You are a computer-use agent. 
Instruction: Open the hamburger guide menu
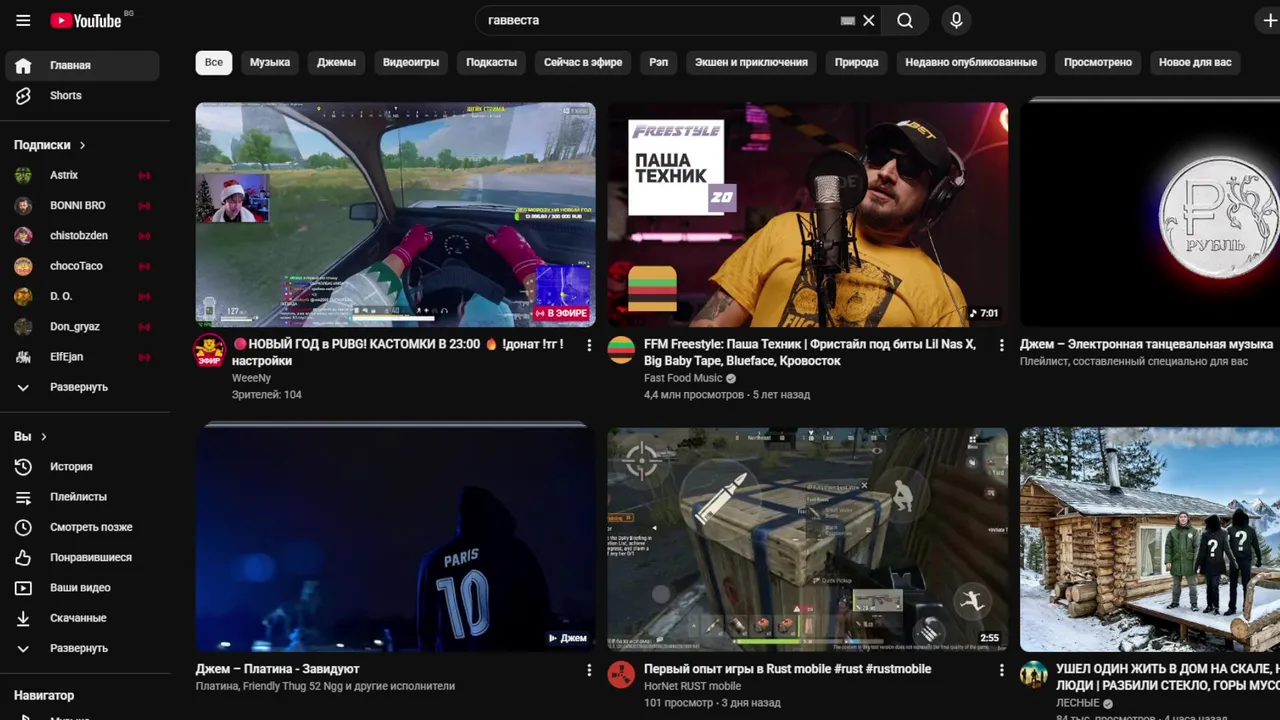point(23,20)
